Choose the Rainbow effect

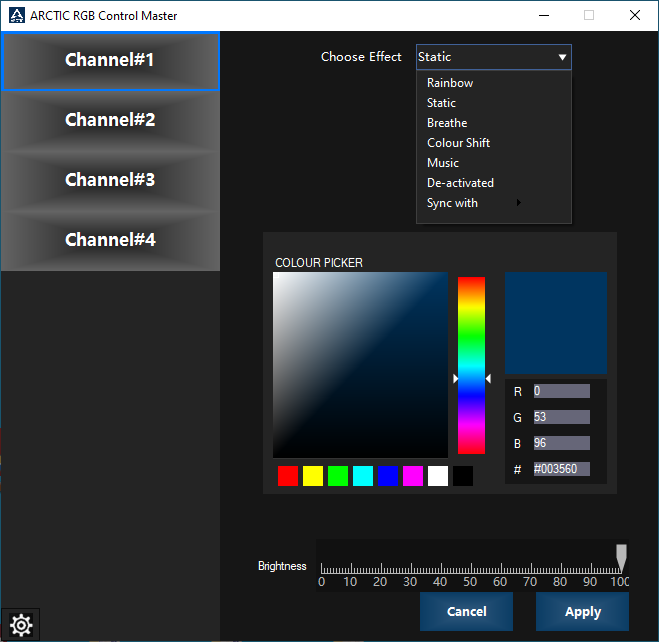coord(493,83)
